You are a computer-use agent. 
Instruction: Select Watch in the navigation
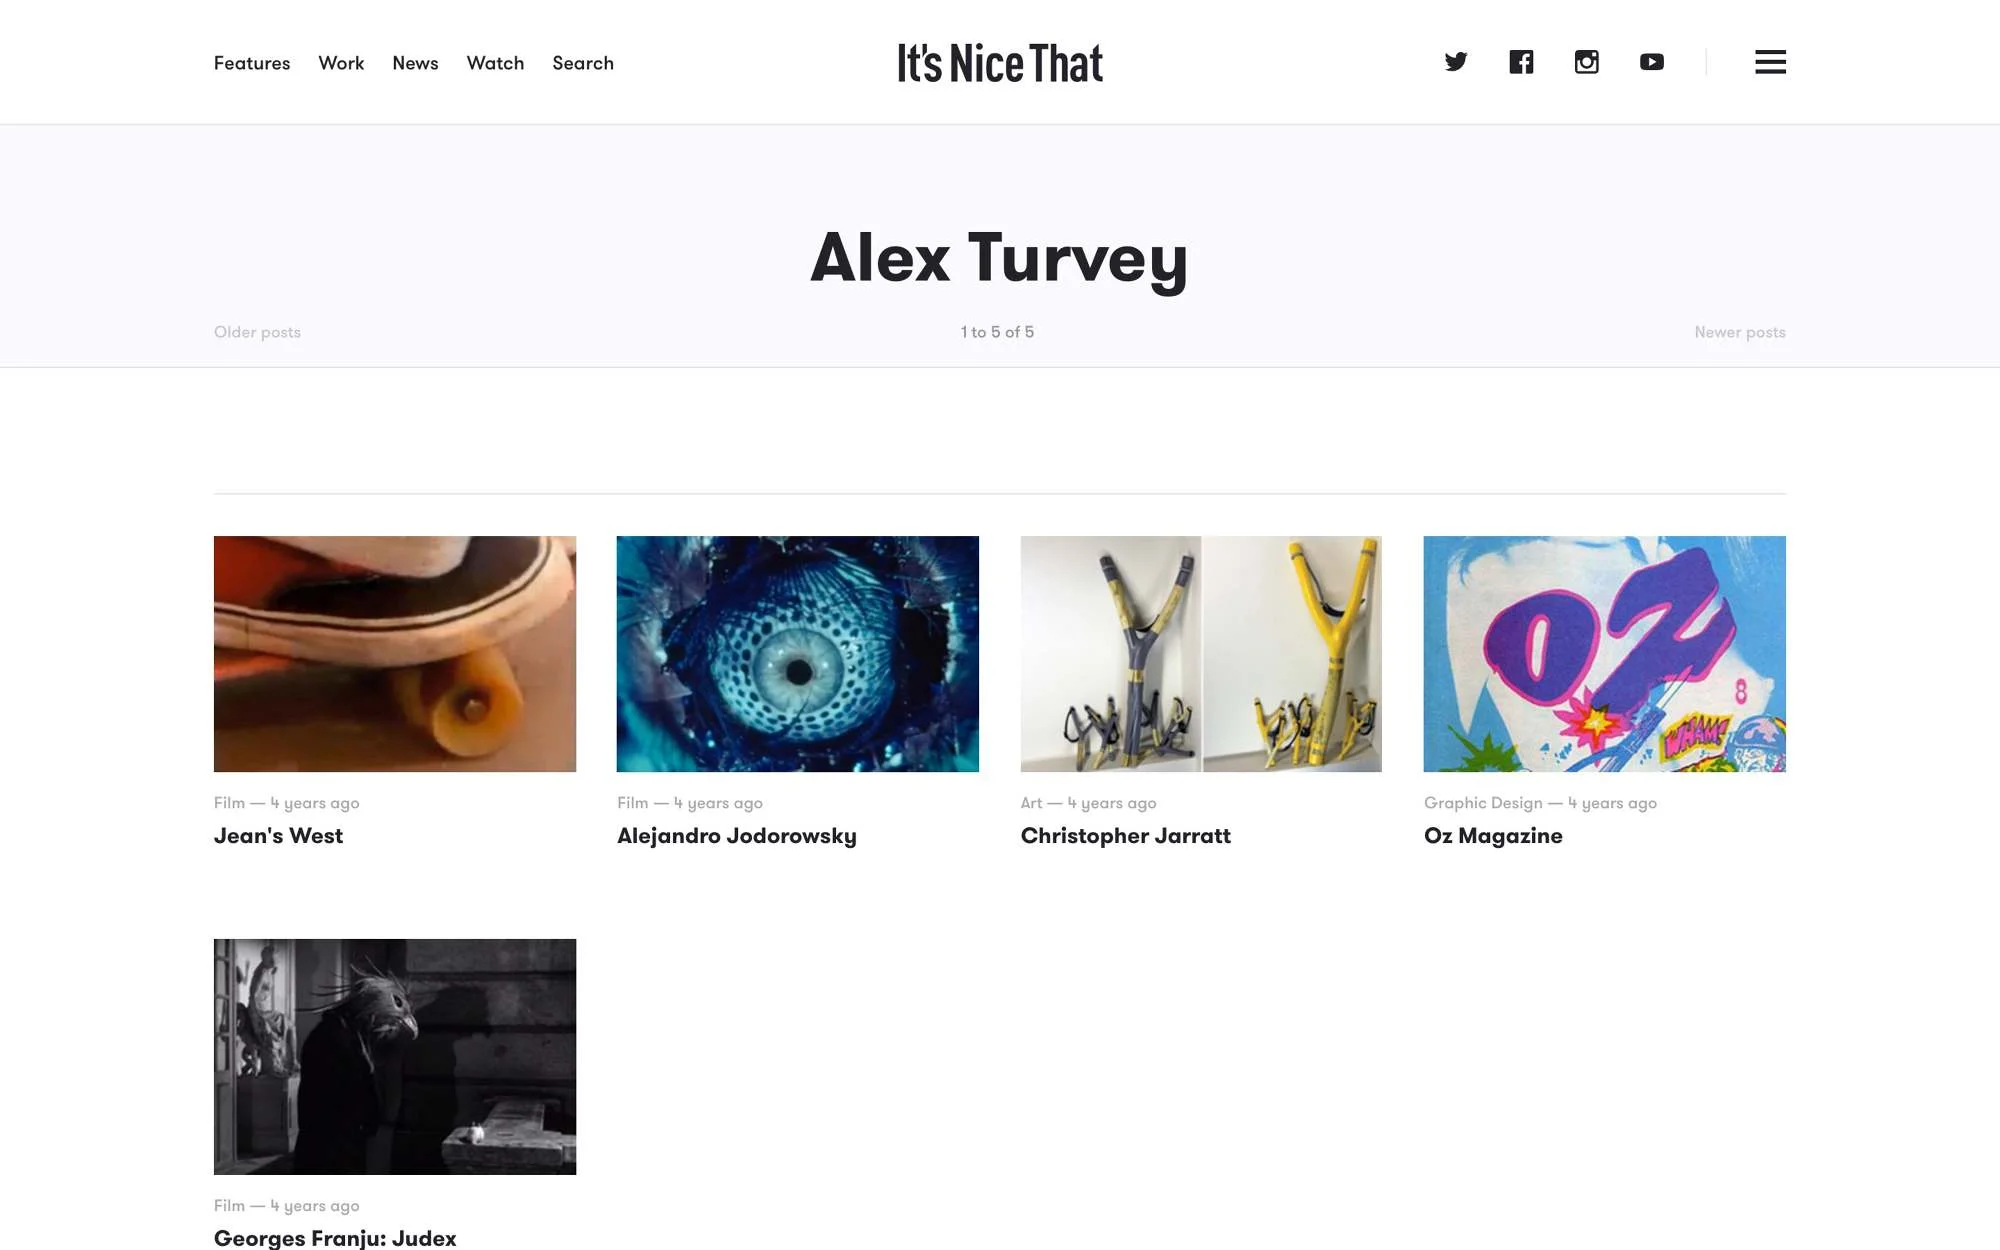(x=495, y=63)
